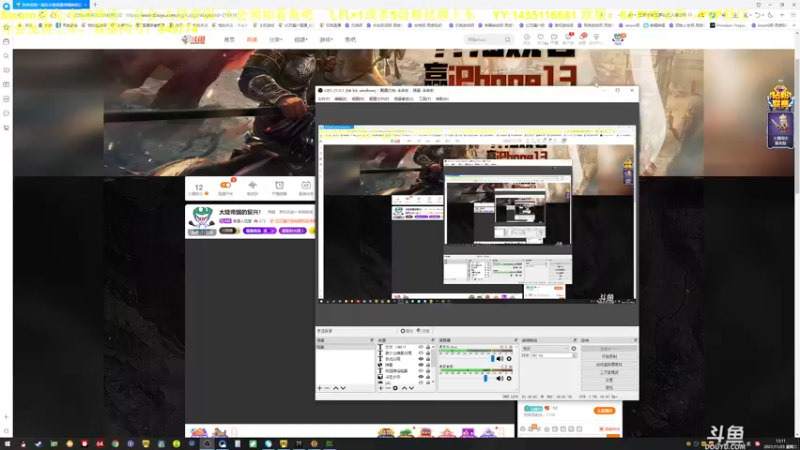800x450 pixels.
Task: Open 游戏 dropdown in Douyu navigation
Action: coord(326,39)
